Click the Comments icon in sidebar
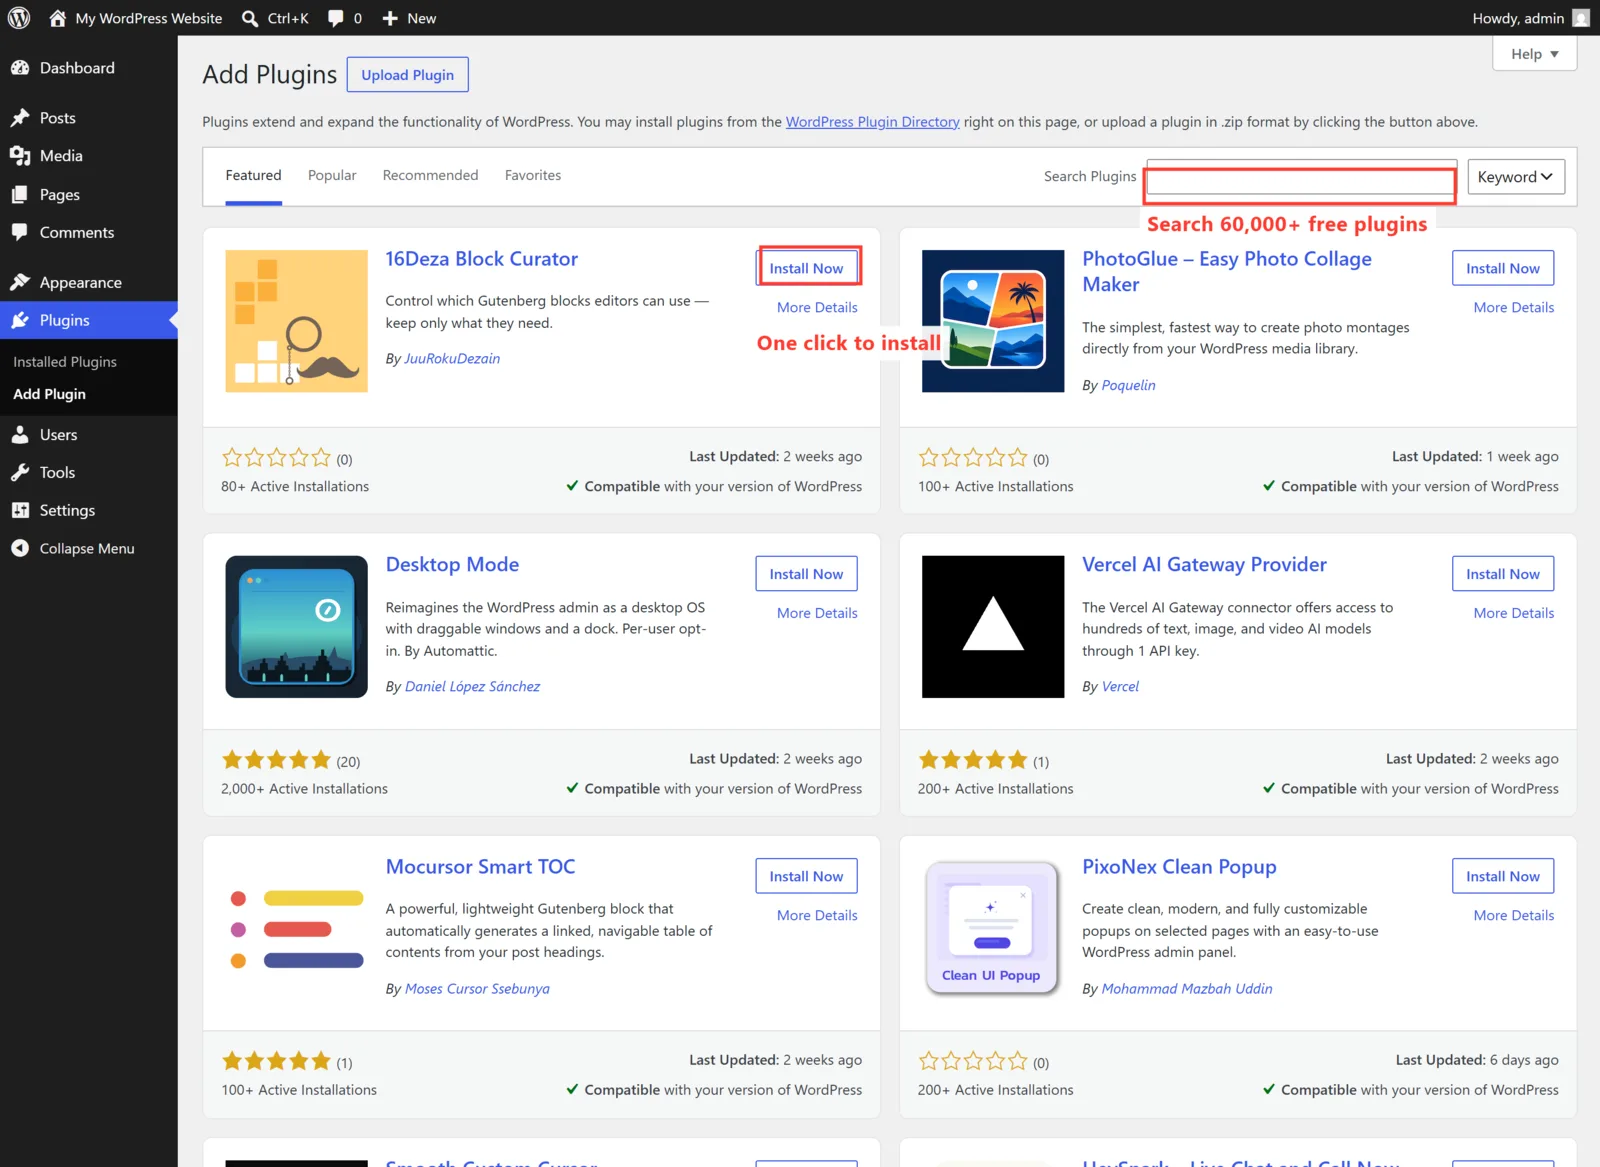Screen dimensions: 1600x1167 click(x=20, y=232)
